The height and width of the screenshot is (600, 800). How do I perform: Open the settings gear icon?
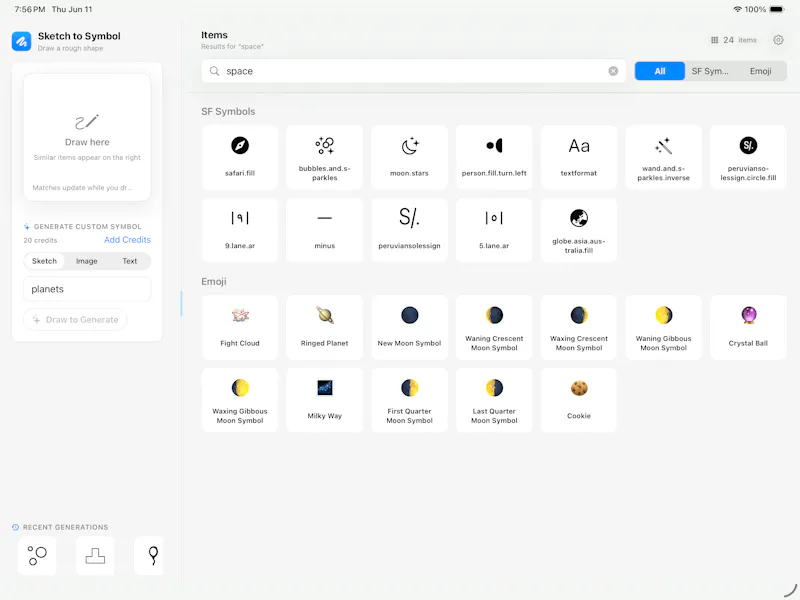click(778, 40)
